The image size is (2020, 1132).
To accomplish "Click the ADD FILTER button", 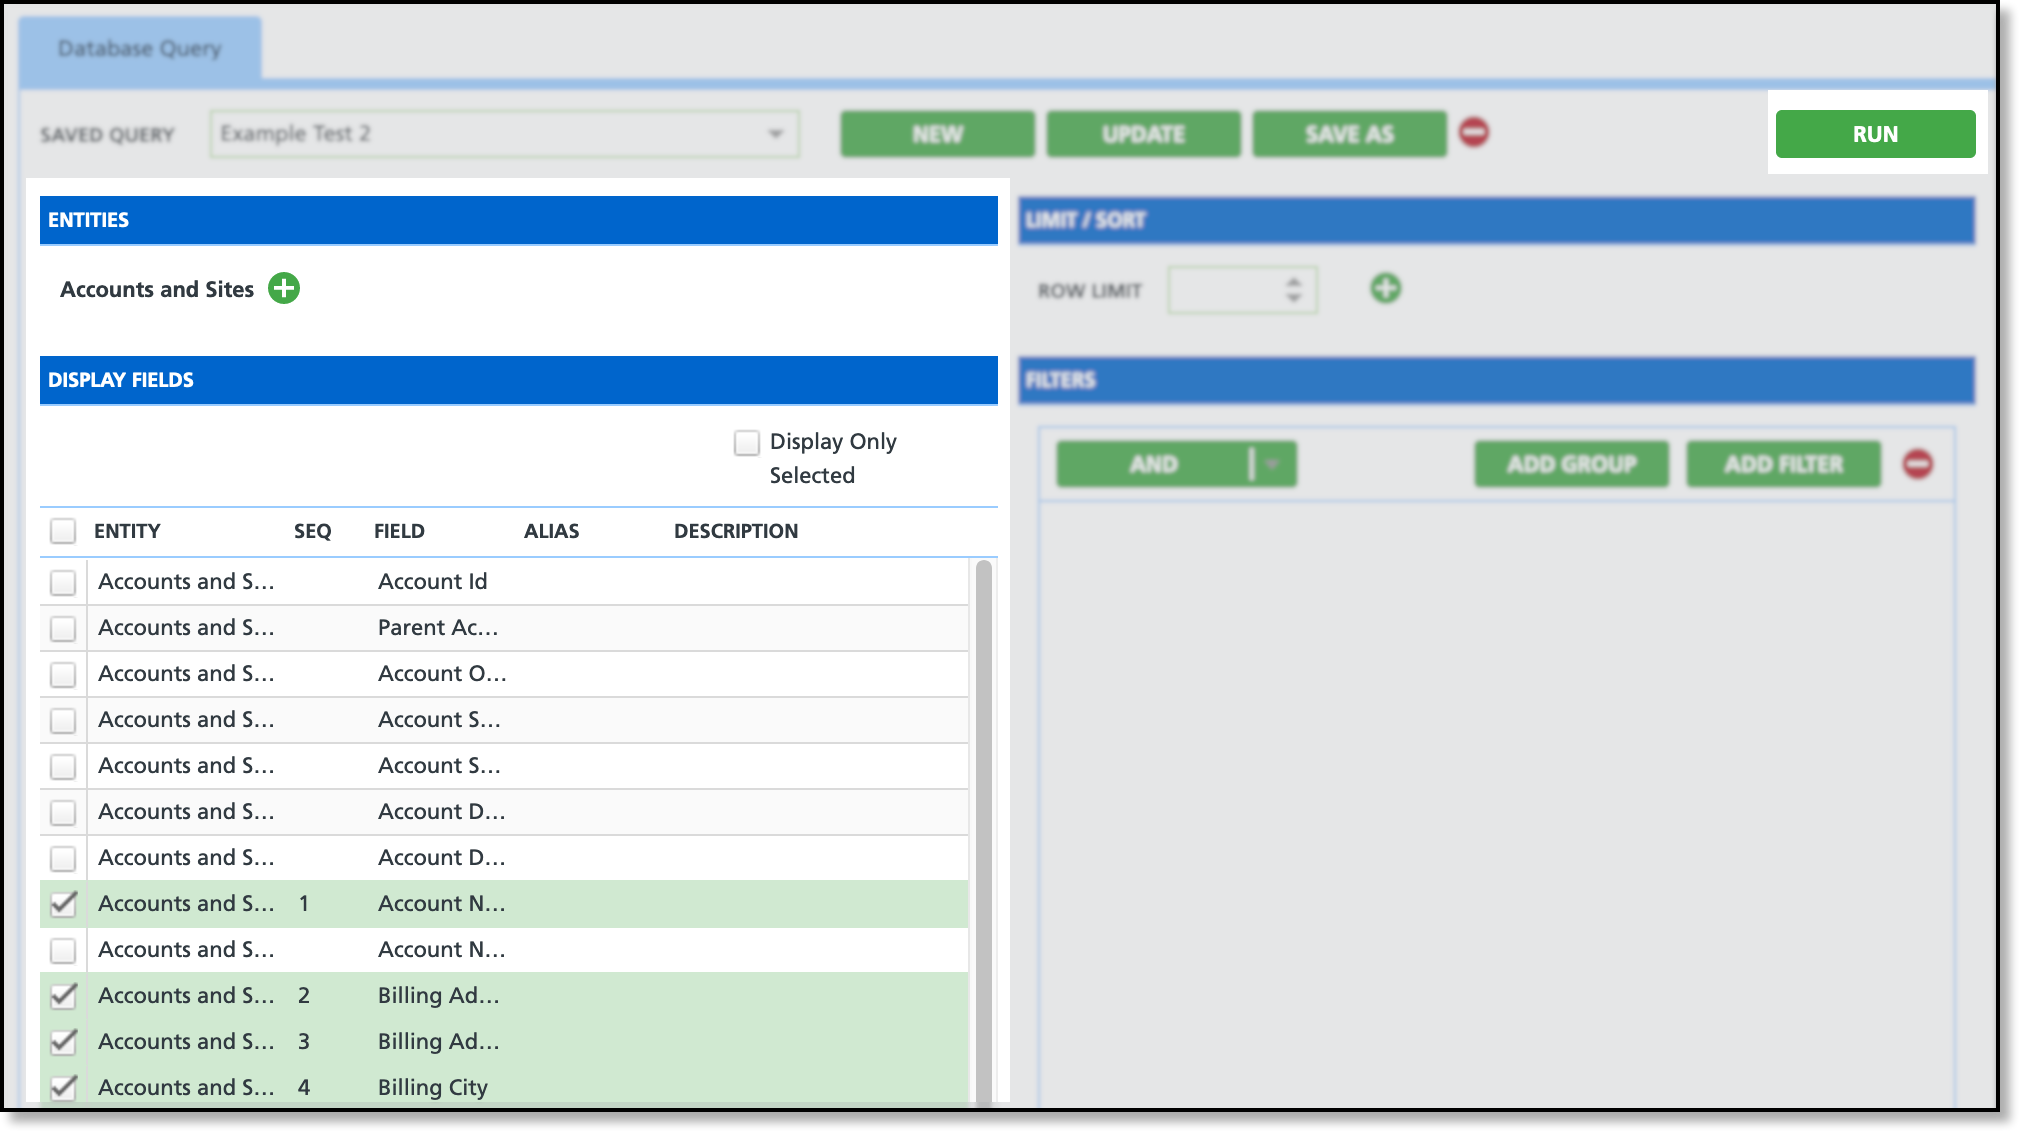I will tap(1783, 464).
